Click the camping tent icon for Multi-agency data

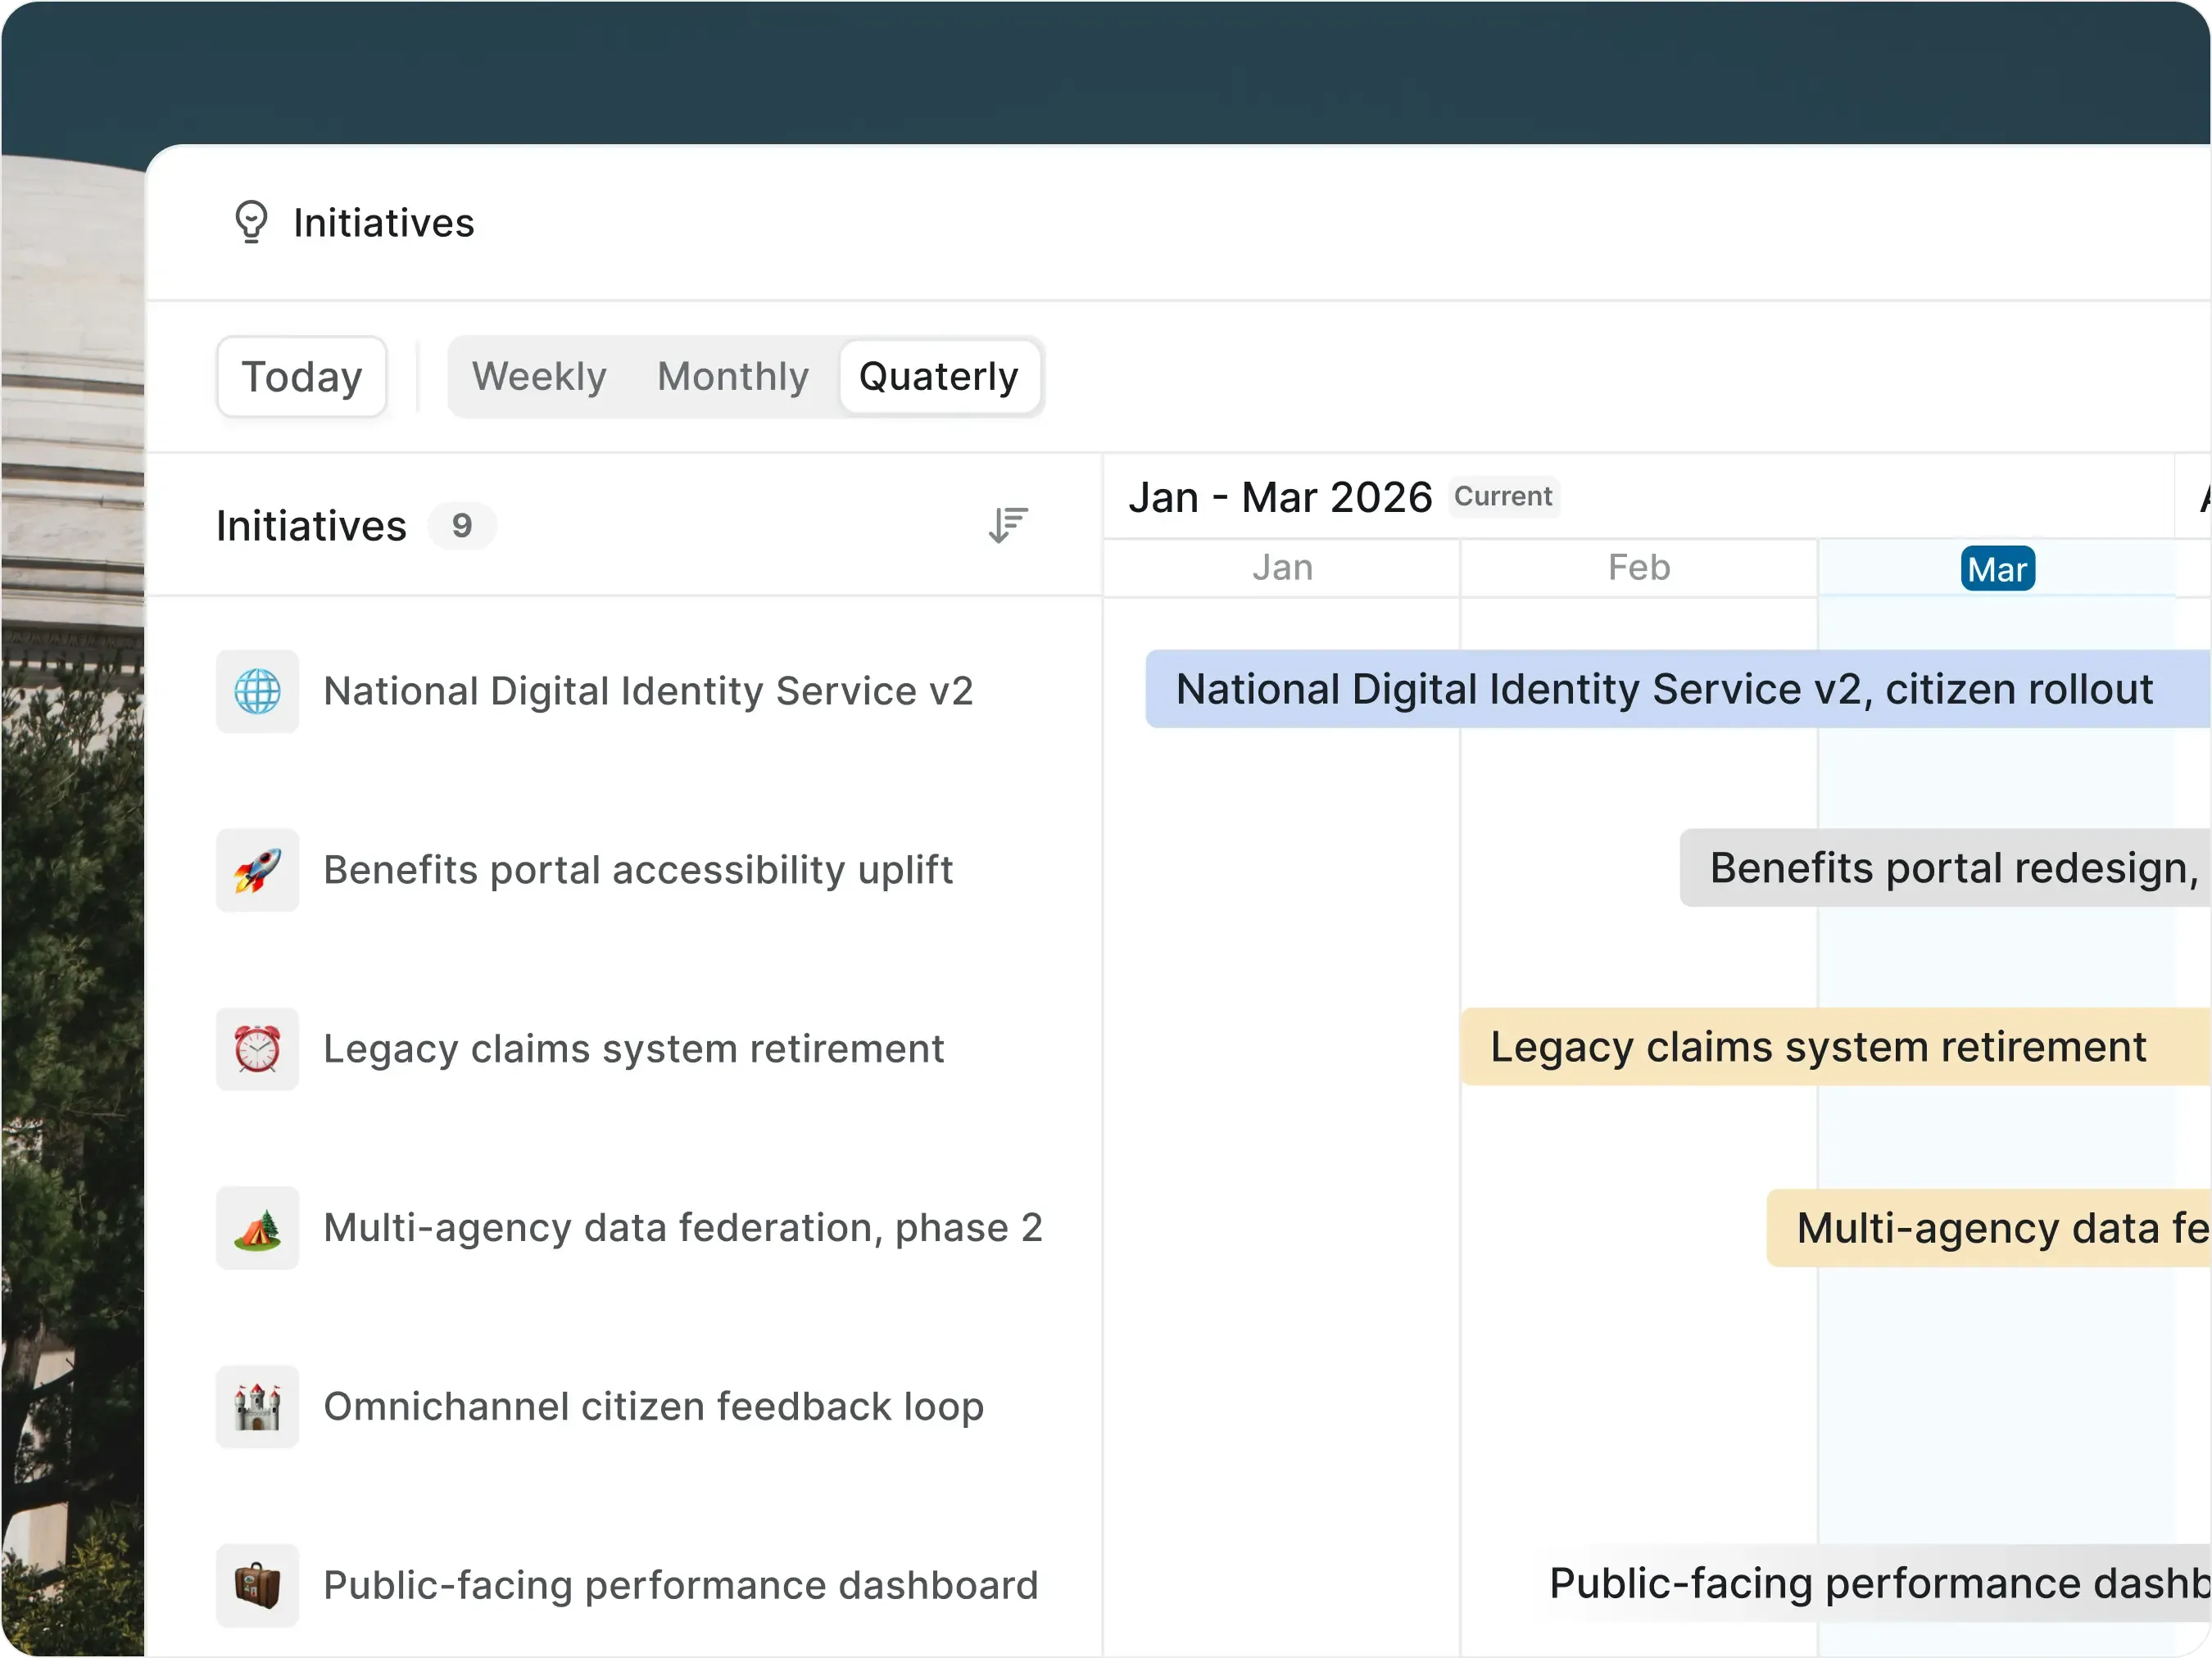click(x=258, y=1228)
